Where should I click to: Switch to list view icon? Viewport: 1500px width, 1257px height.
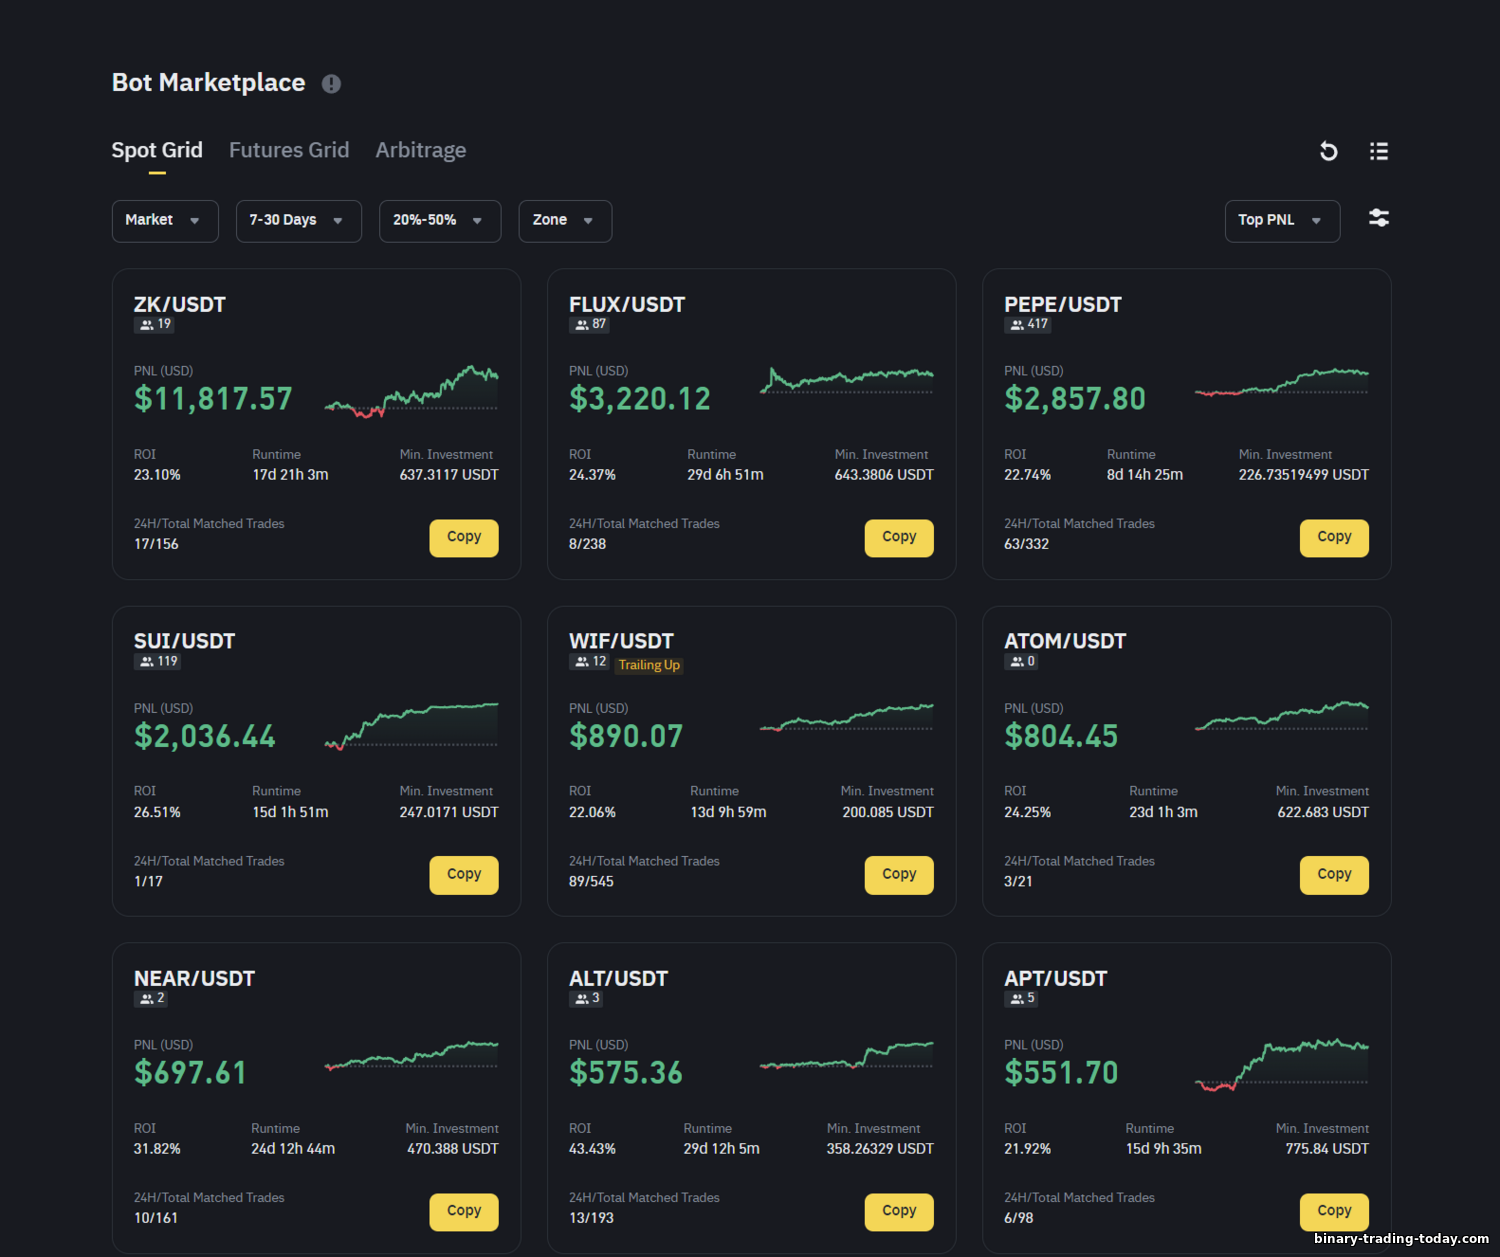coord(1379,151)
